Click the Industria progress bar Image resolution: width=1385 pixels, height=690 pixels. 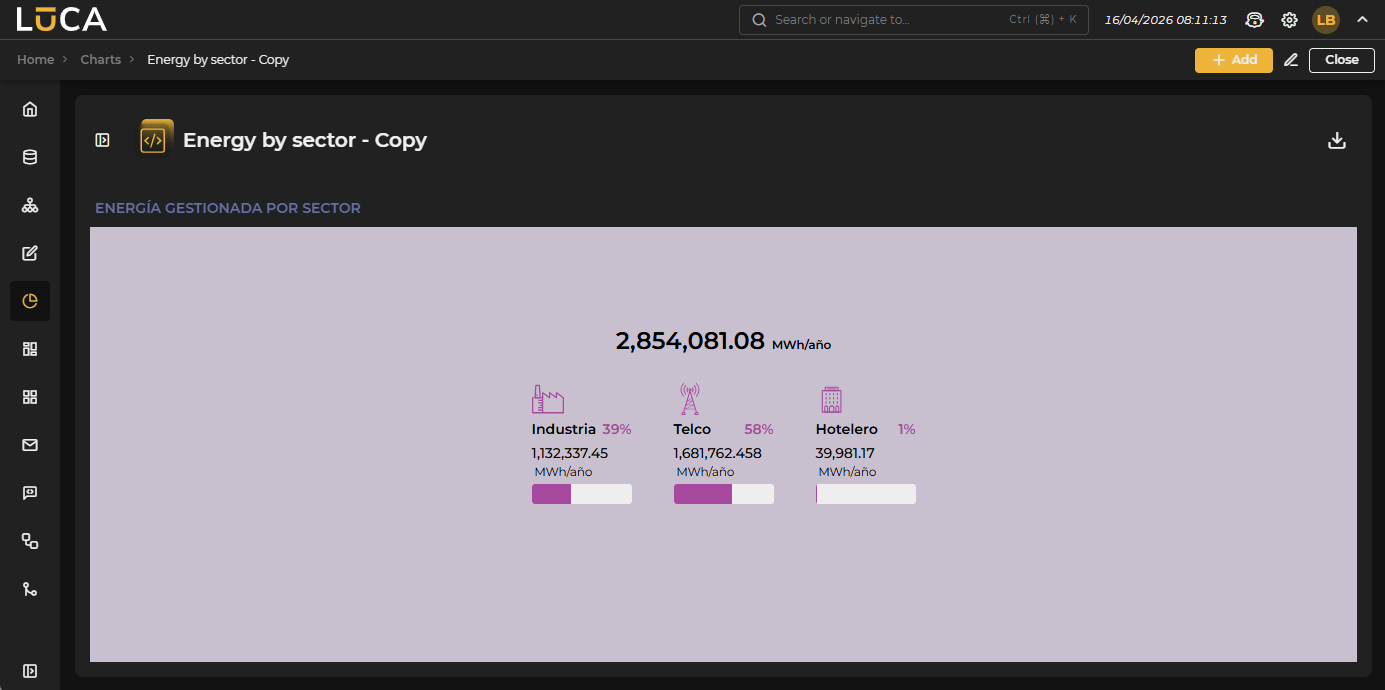click(x=582, y=494)
